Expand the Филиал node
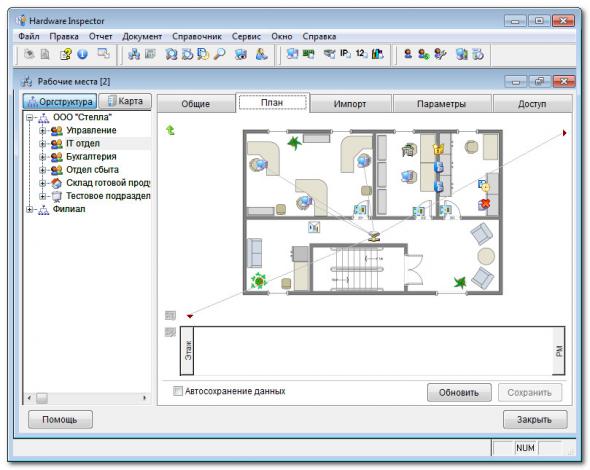The image size is (590, 470). coord(29,210)
